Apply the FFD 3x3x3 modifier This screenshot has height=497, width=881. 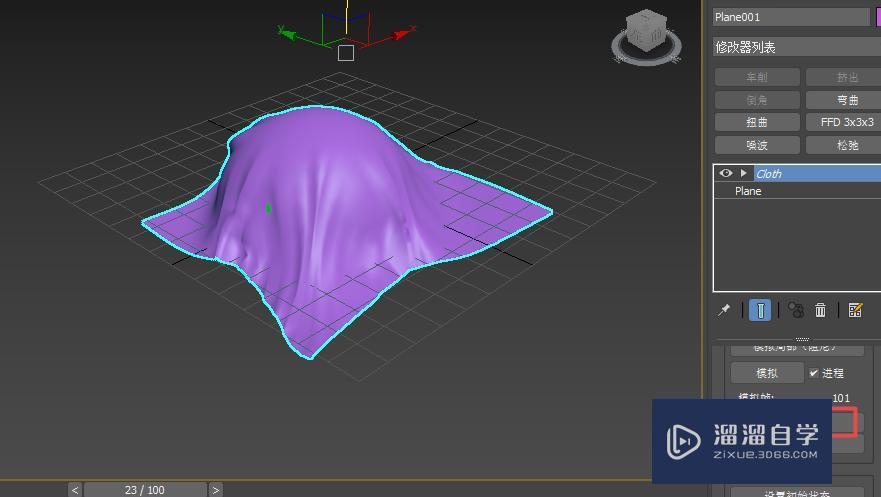pyautogui.click(x=844, y=122)
